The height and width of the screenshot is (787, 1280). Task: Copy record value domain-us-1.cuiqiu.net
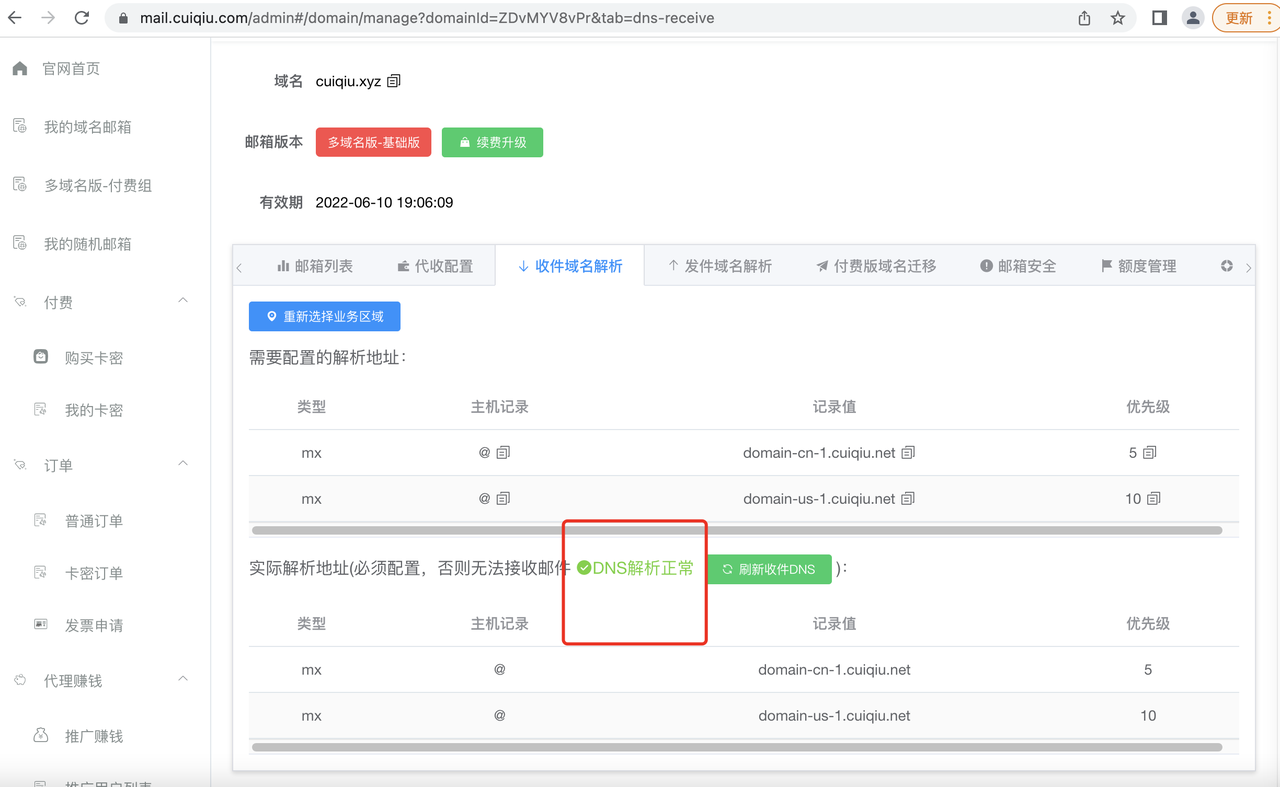(908, 499)
